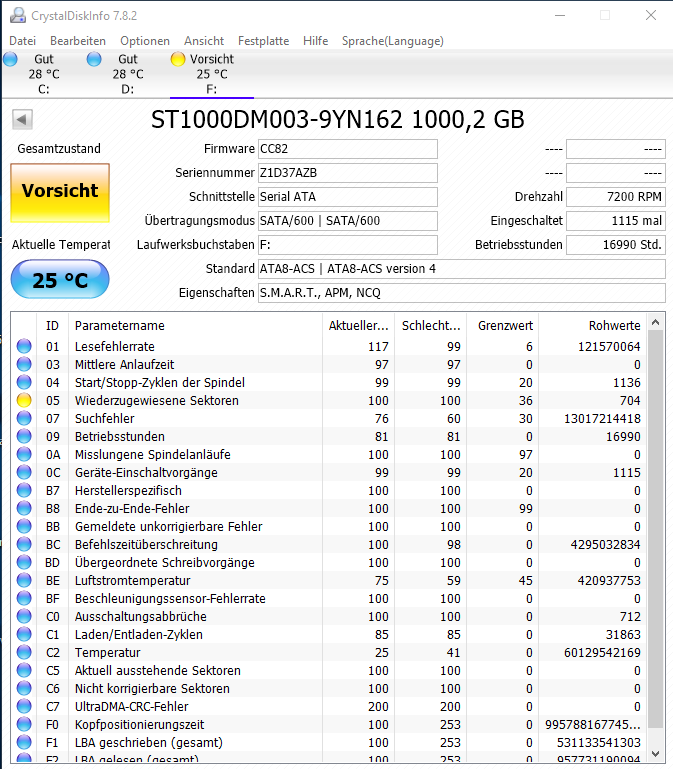Select the Start/Stopp-Zyklen der Spindel row
Screen dimensions: 673x769
(329, 383)
